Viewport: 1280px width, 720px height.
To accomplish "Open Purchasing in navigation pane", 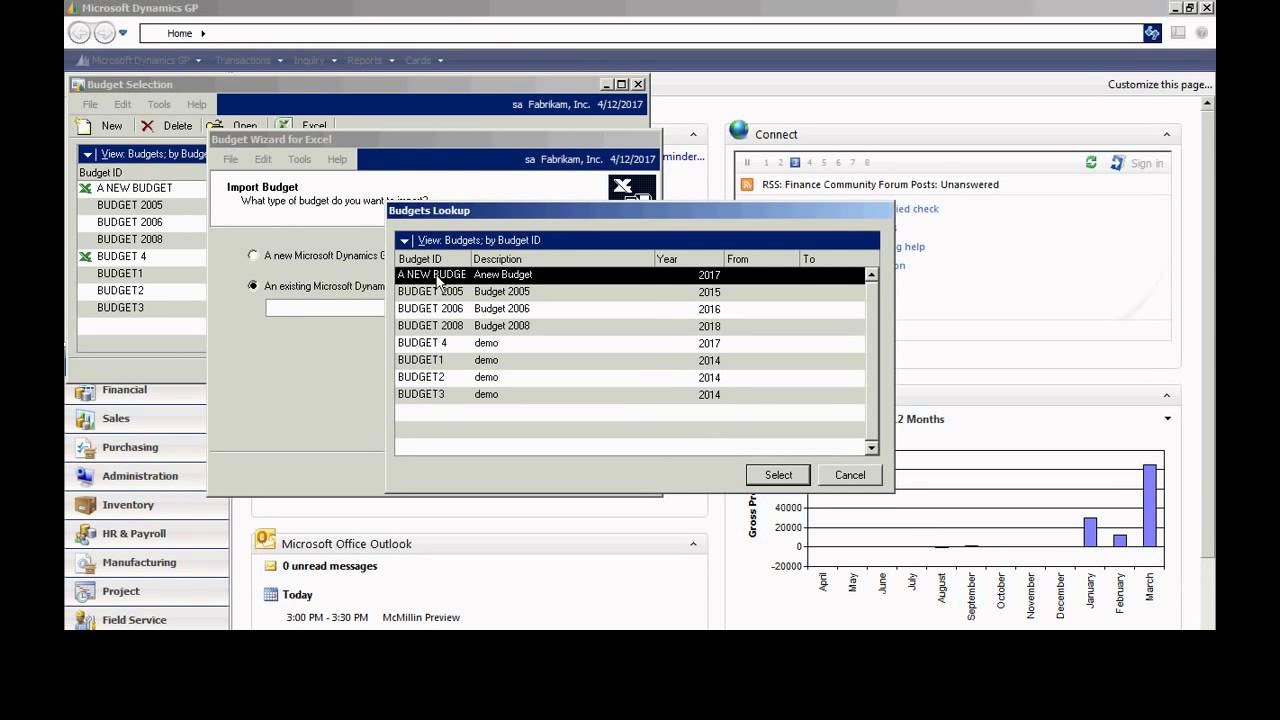I will pyautogui.click(x=137, y=447).
